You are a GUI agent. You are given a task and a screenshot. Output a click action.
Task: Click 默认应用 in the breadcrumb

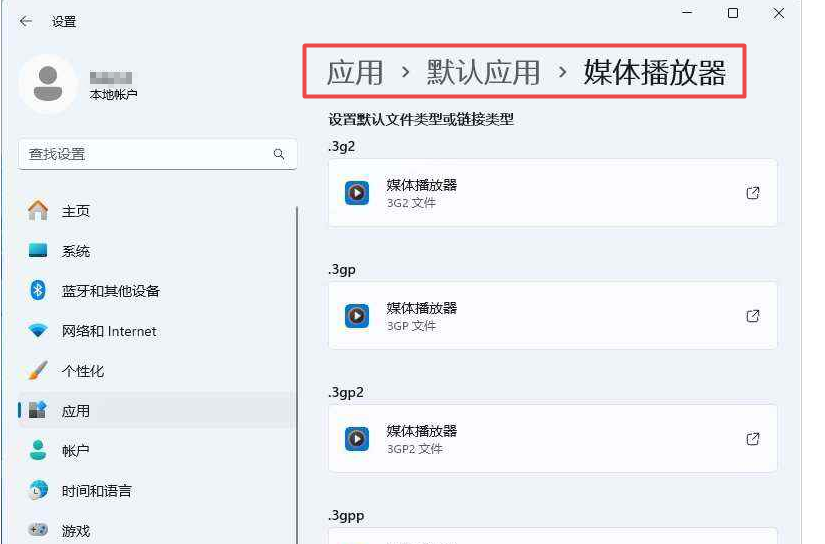tap(483, 72)
